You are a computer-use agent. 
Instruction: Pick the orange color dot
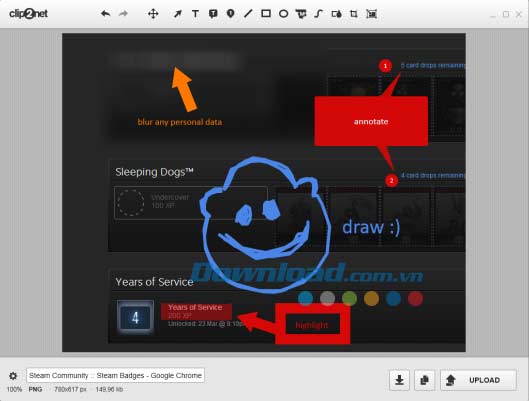tap(371, 298)
